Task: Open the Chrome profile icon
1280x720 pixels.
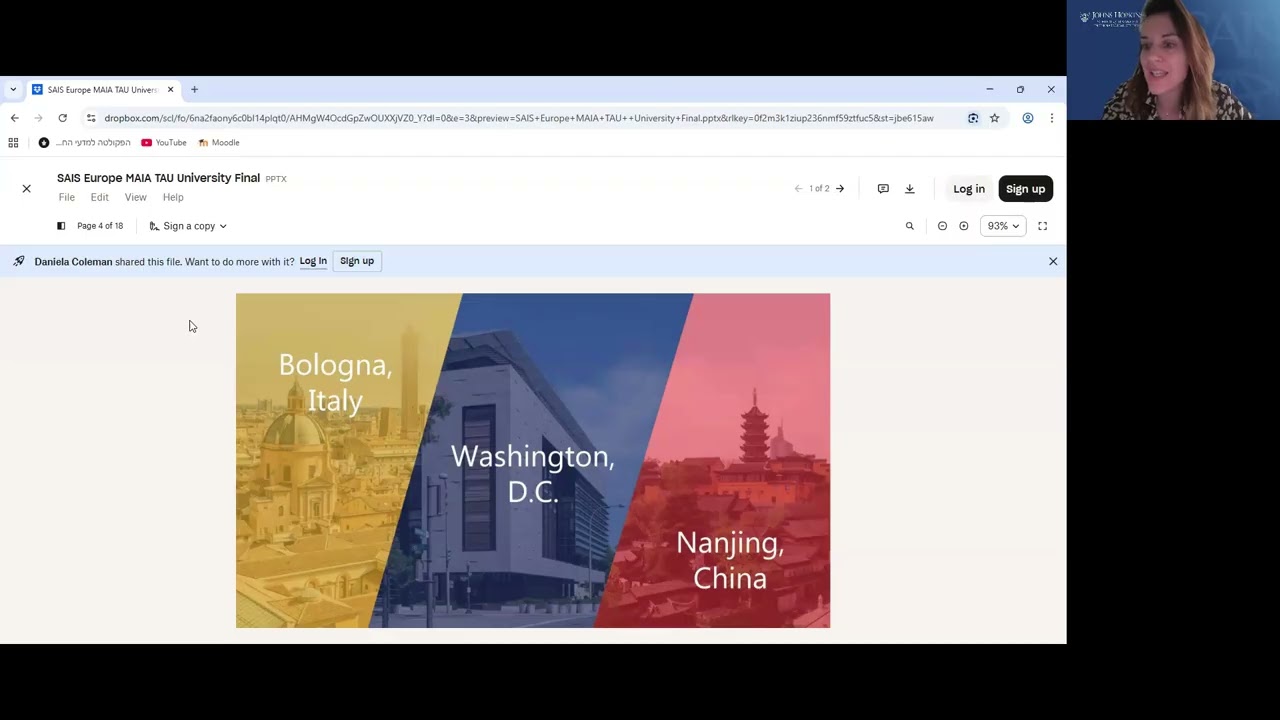Action: click(1027, 118)
